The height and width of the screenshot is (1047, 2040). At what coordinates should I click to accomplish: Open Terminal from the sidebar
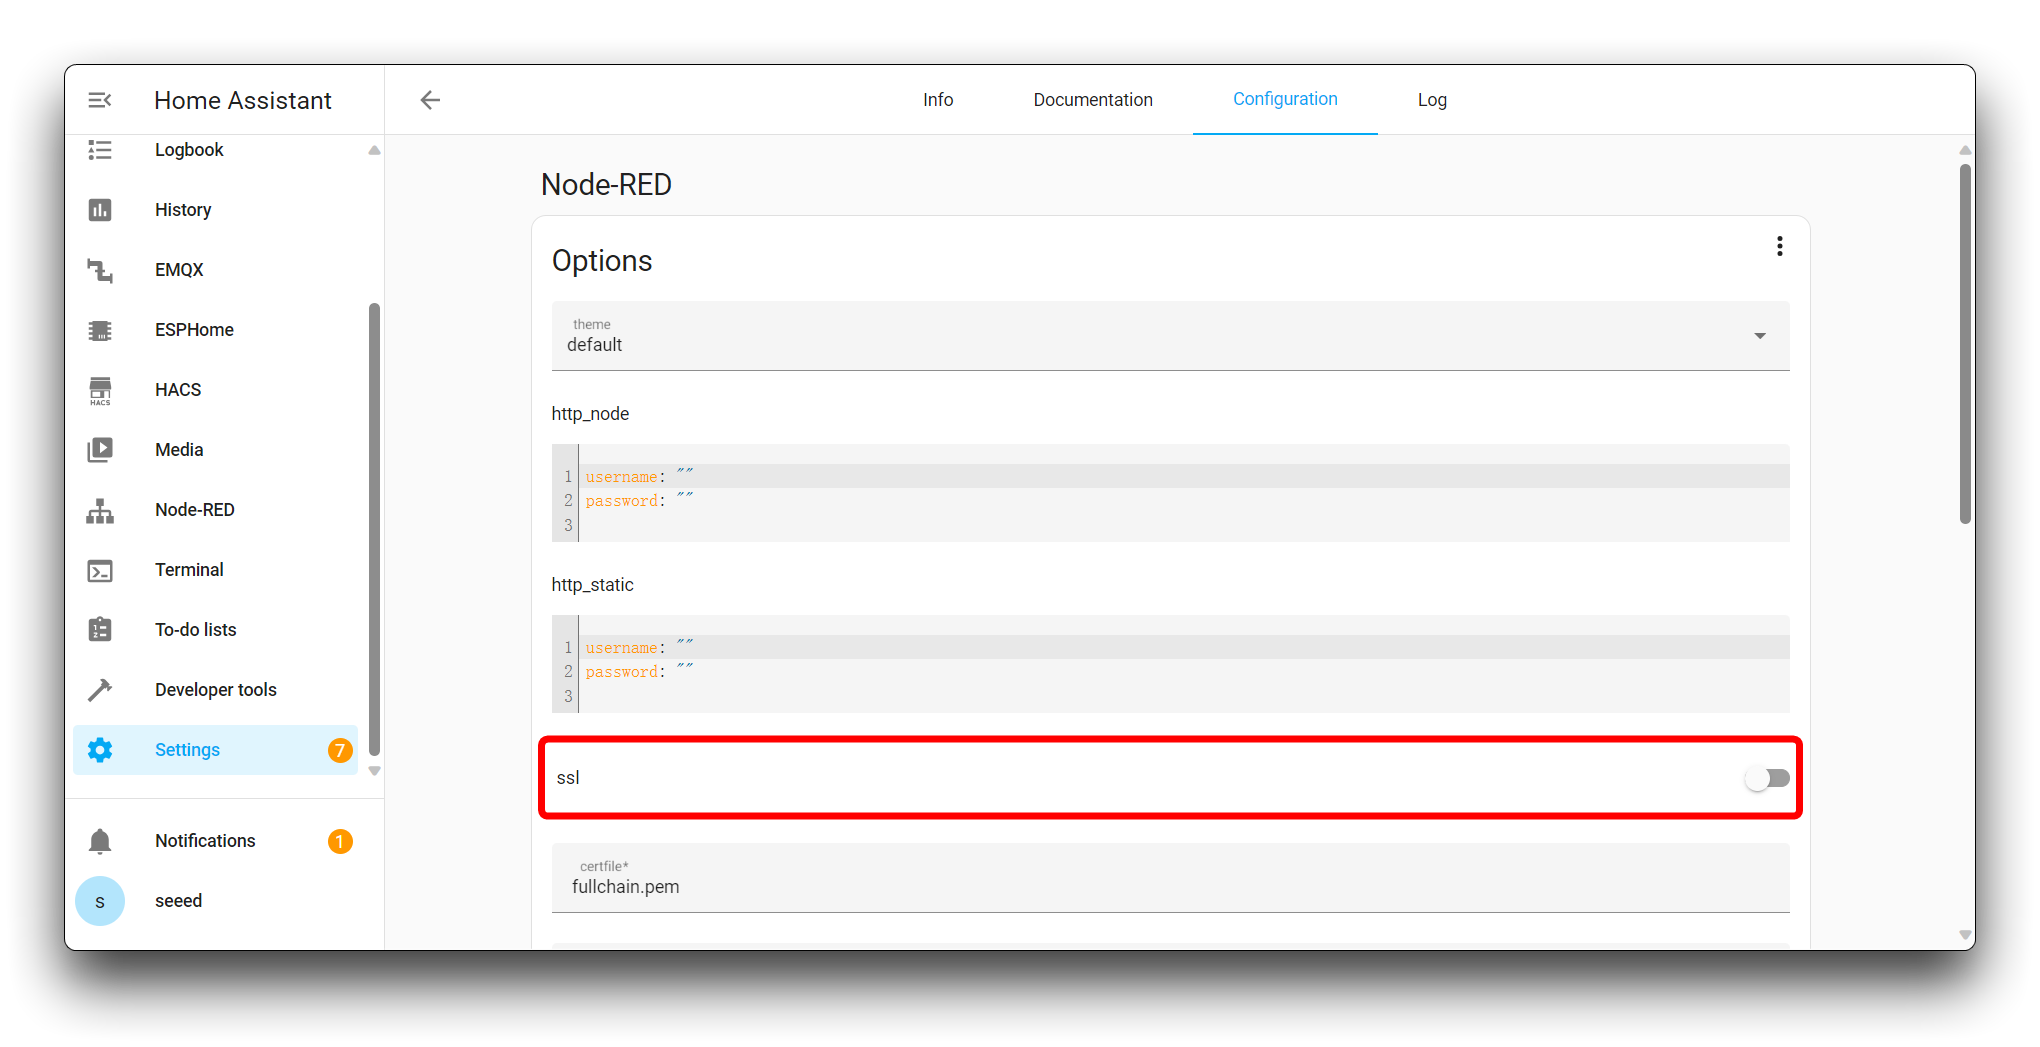tap(216, 570)
